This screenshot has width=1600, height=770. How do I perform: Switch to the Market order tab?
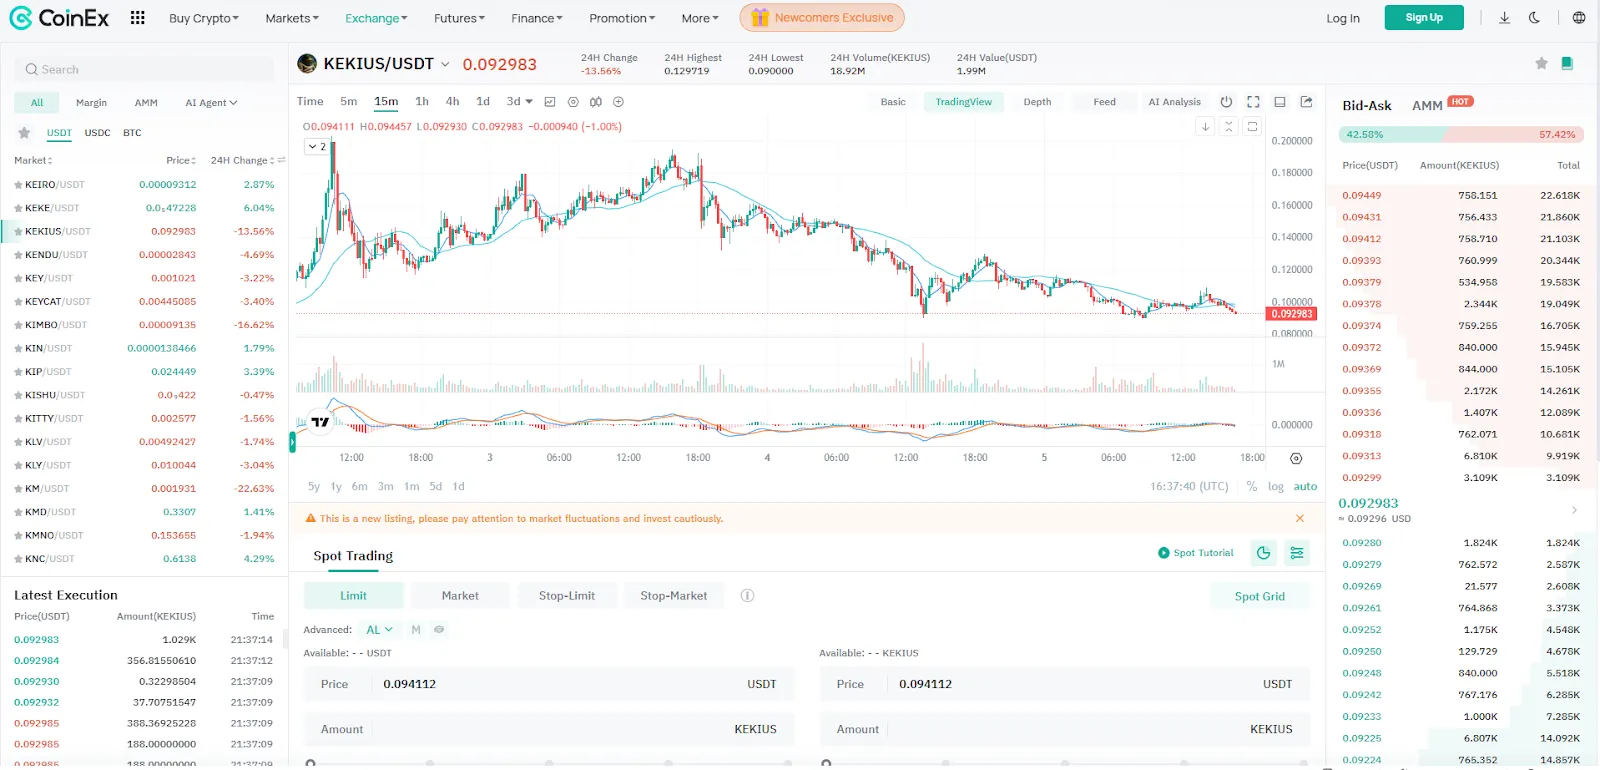(x=460, y=596)
